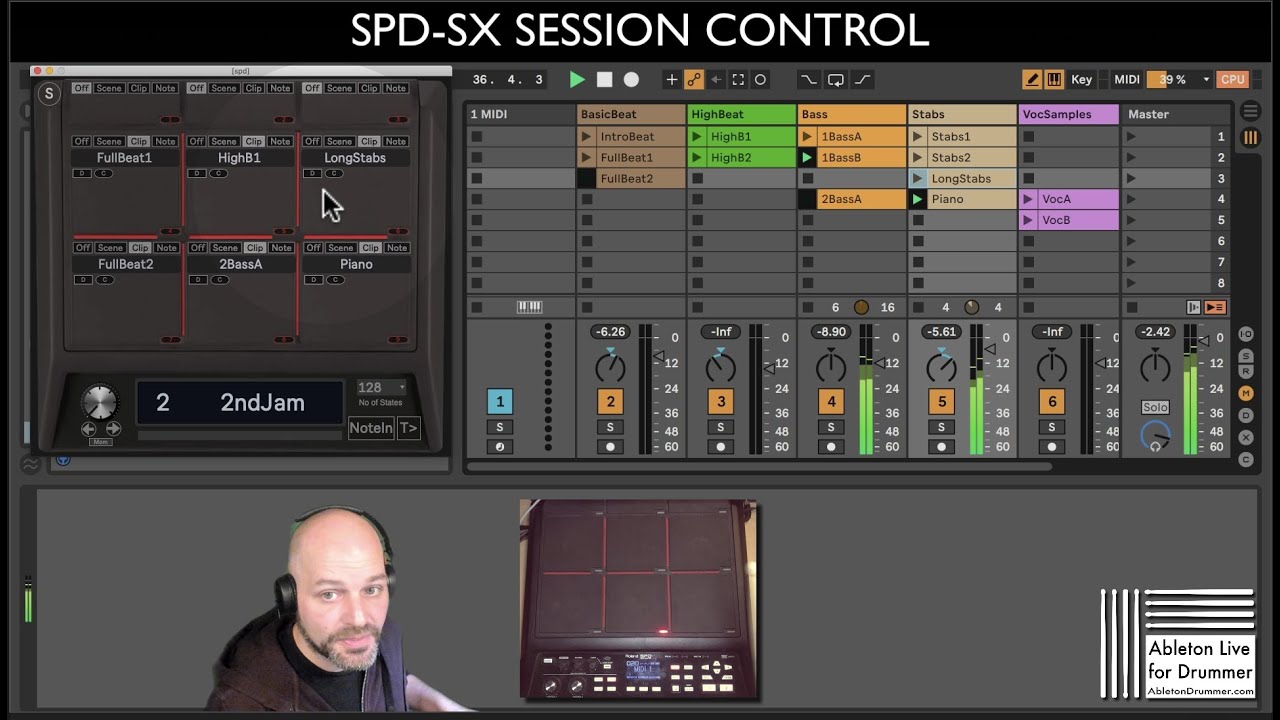Click the re-enable automation arrow icon
Screen dimensions: 1280x720
[x=716, y=79]
